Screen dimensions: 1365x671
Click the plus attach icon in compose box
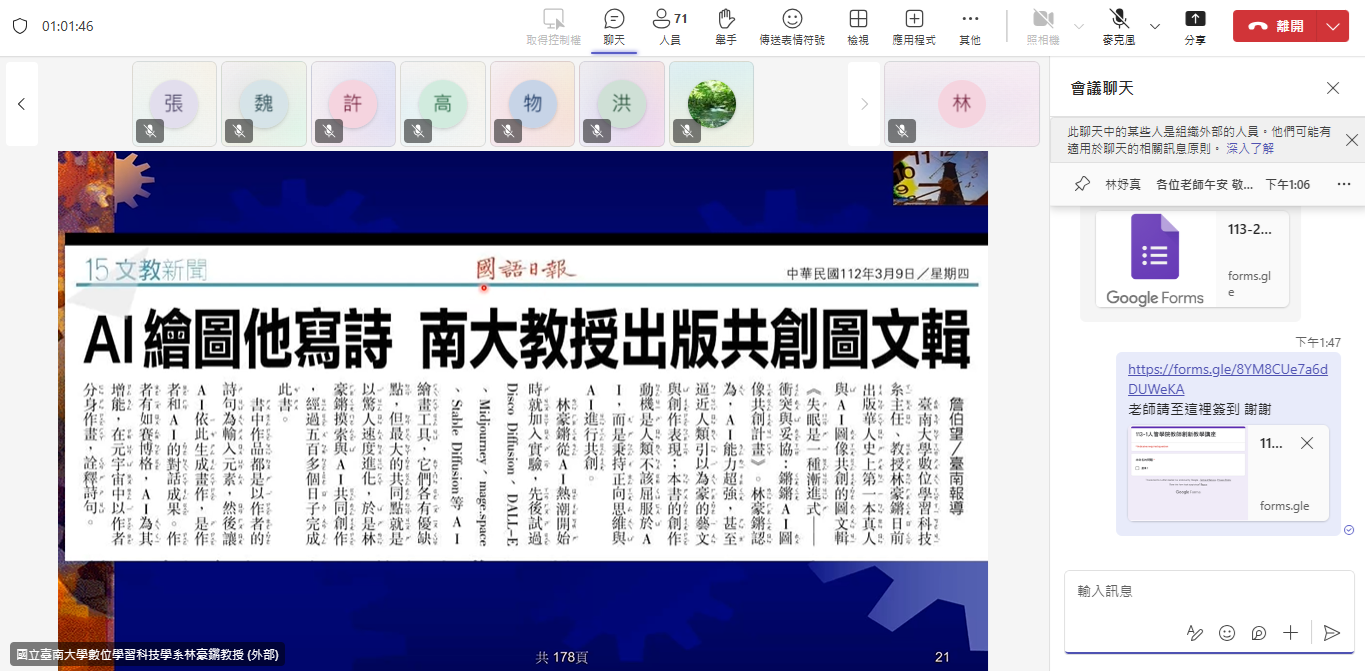(x=1290, y=632)
